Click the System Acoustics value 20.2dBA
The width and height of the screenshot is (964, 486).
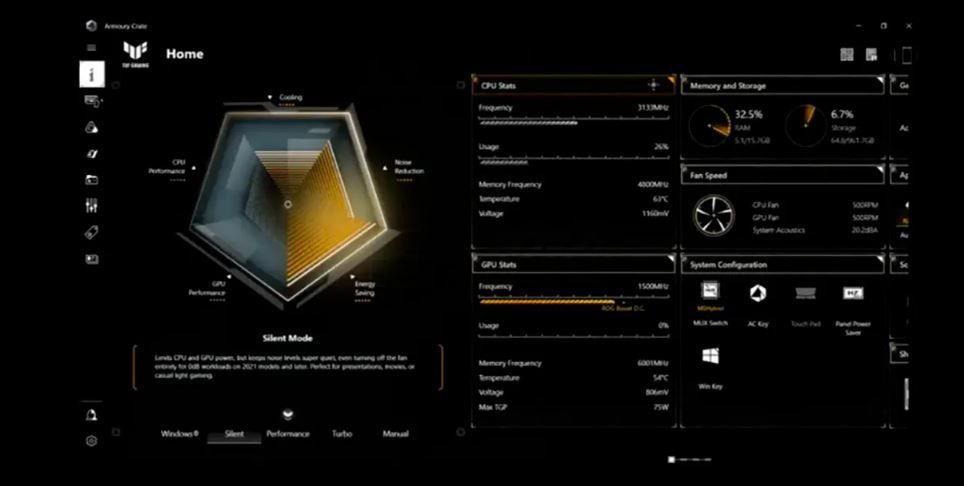pos(864,230)
